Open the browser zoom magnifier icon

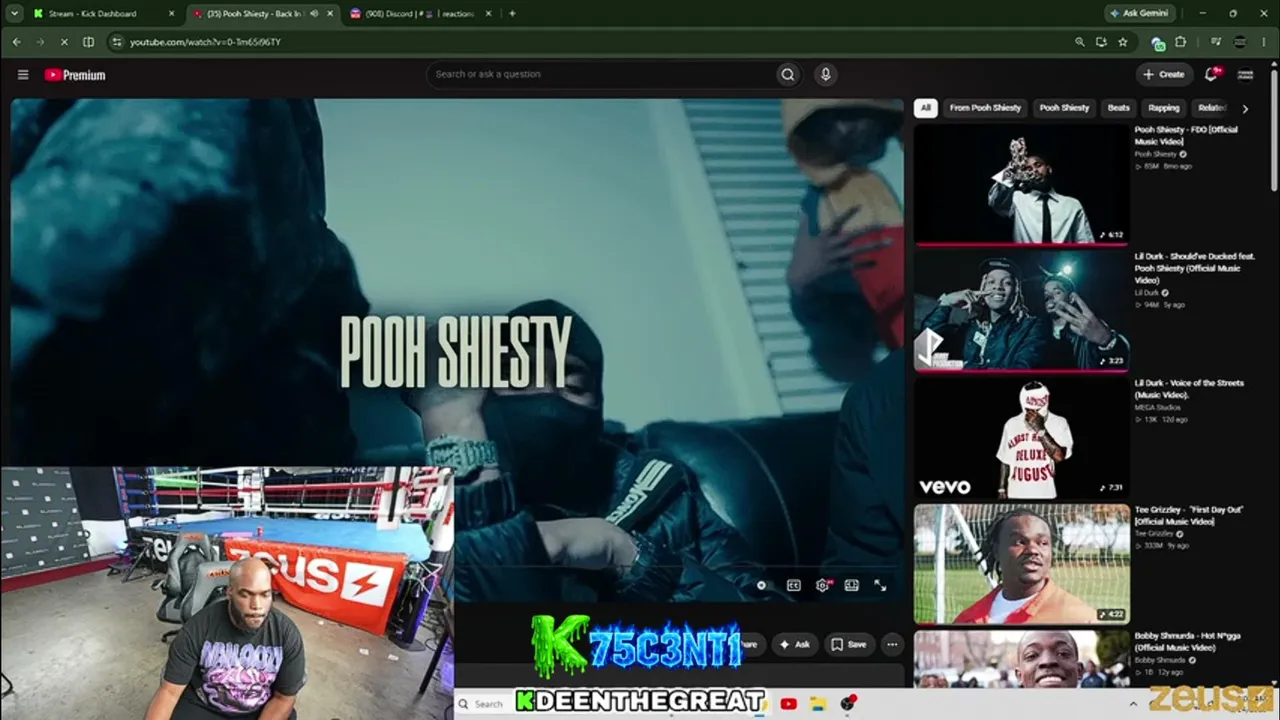[1079, 42]
